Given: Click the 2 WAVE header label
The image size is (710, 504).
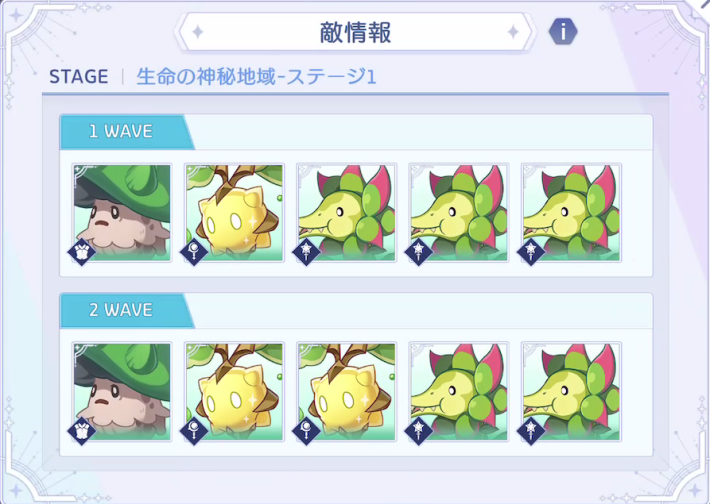Looking at the screenshot, I should 121,310.
